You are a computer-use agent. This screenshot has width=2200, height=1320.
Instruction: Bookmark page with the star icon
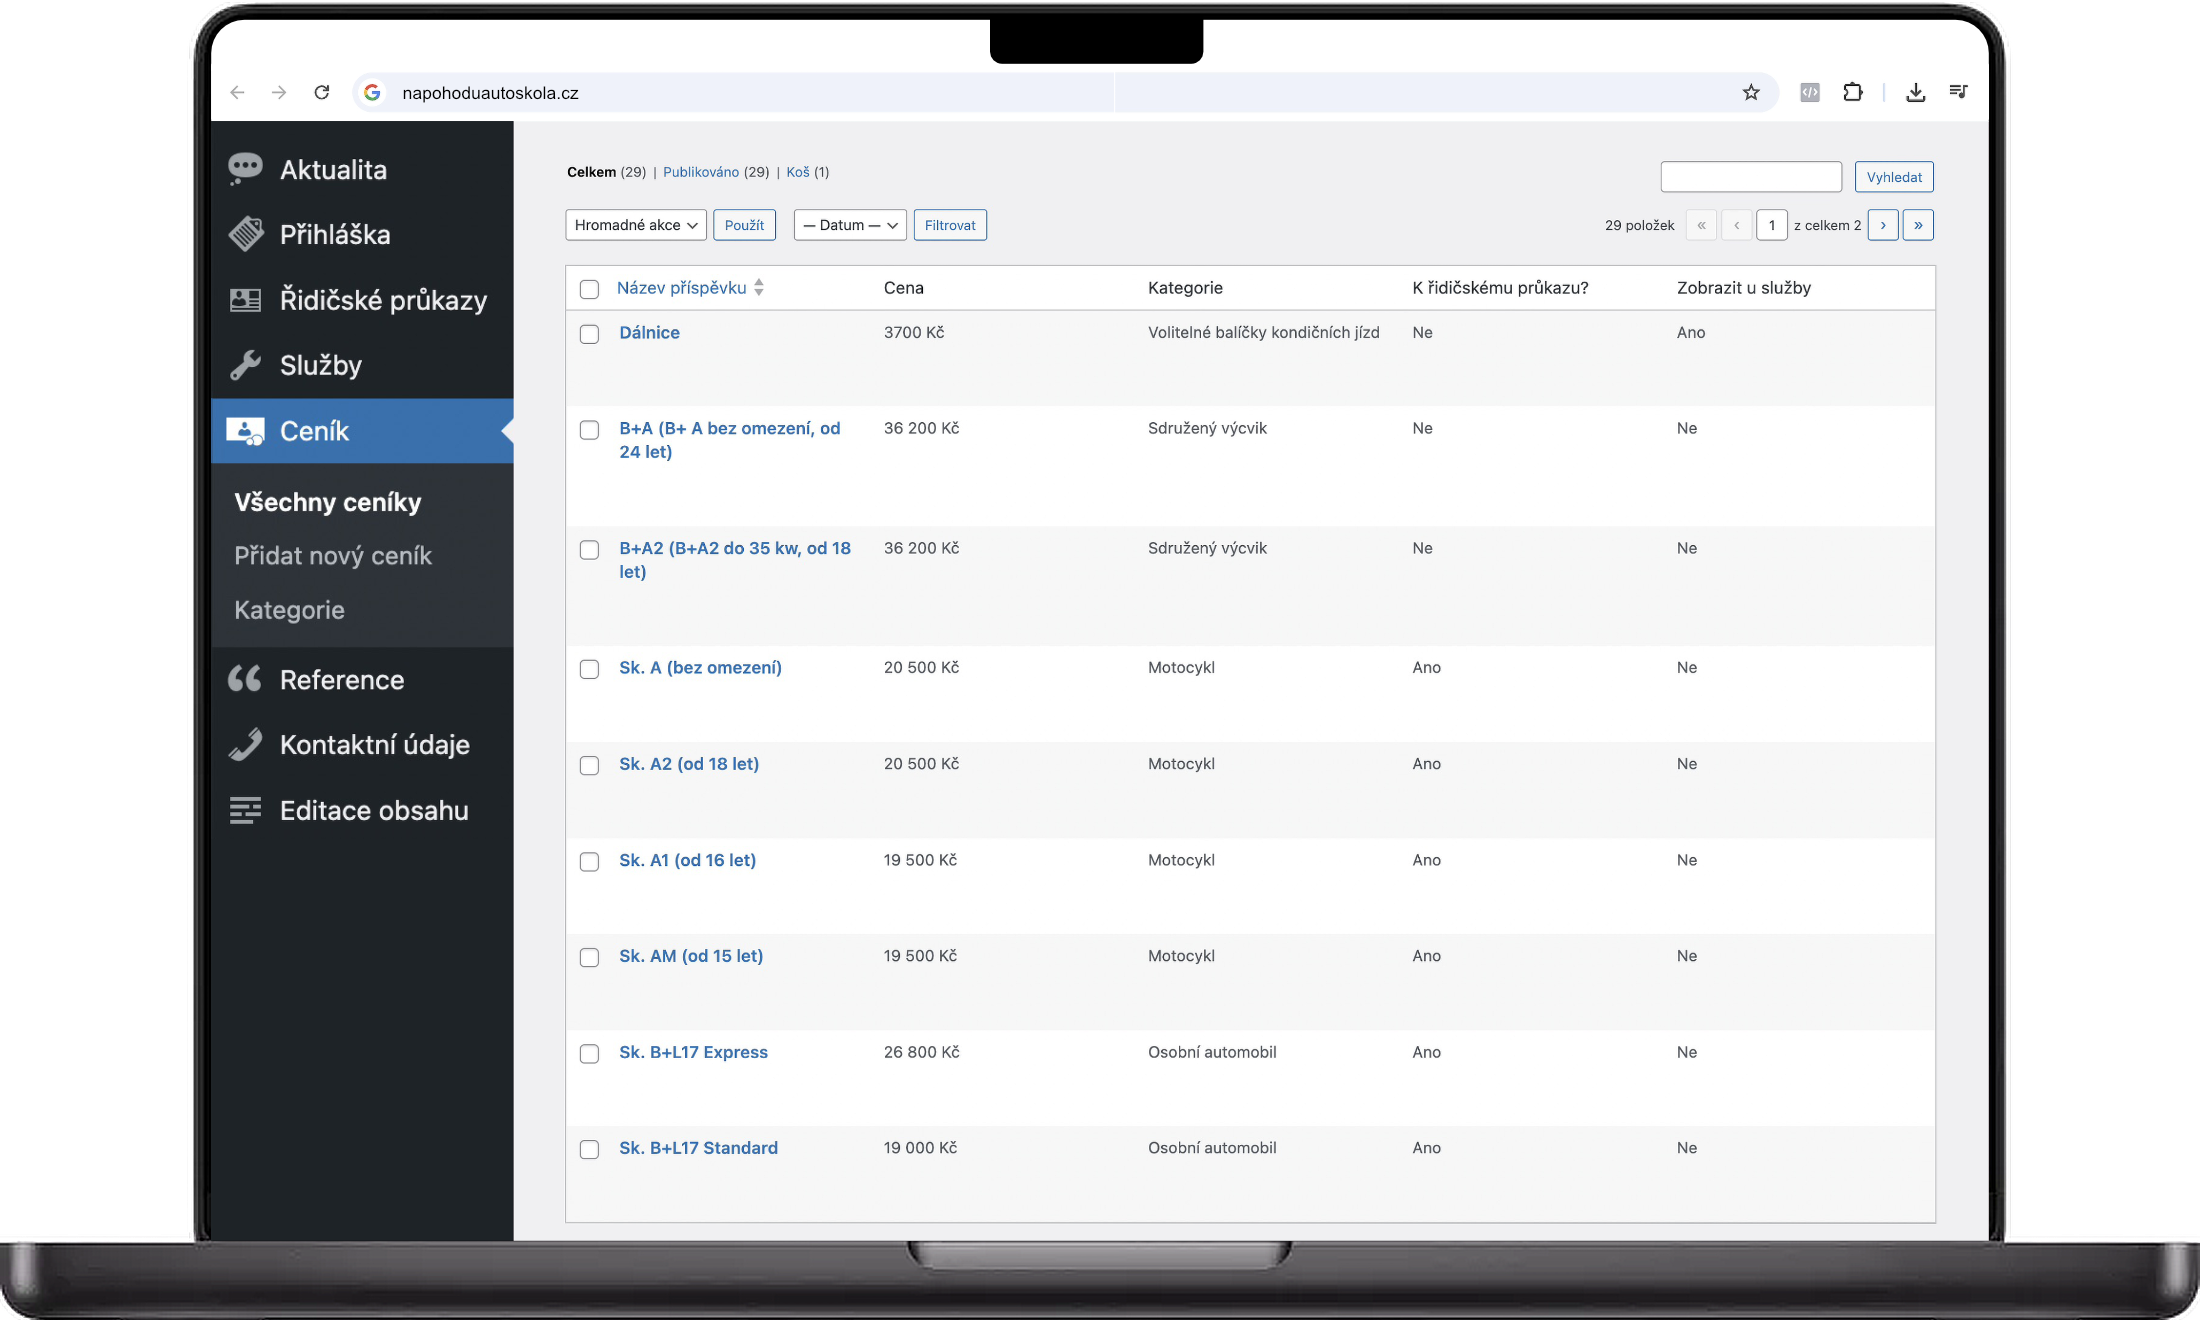click(1751, 93)
